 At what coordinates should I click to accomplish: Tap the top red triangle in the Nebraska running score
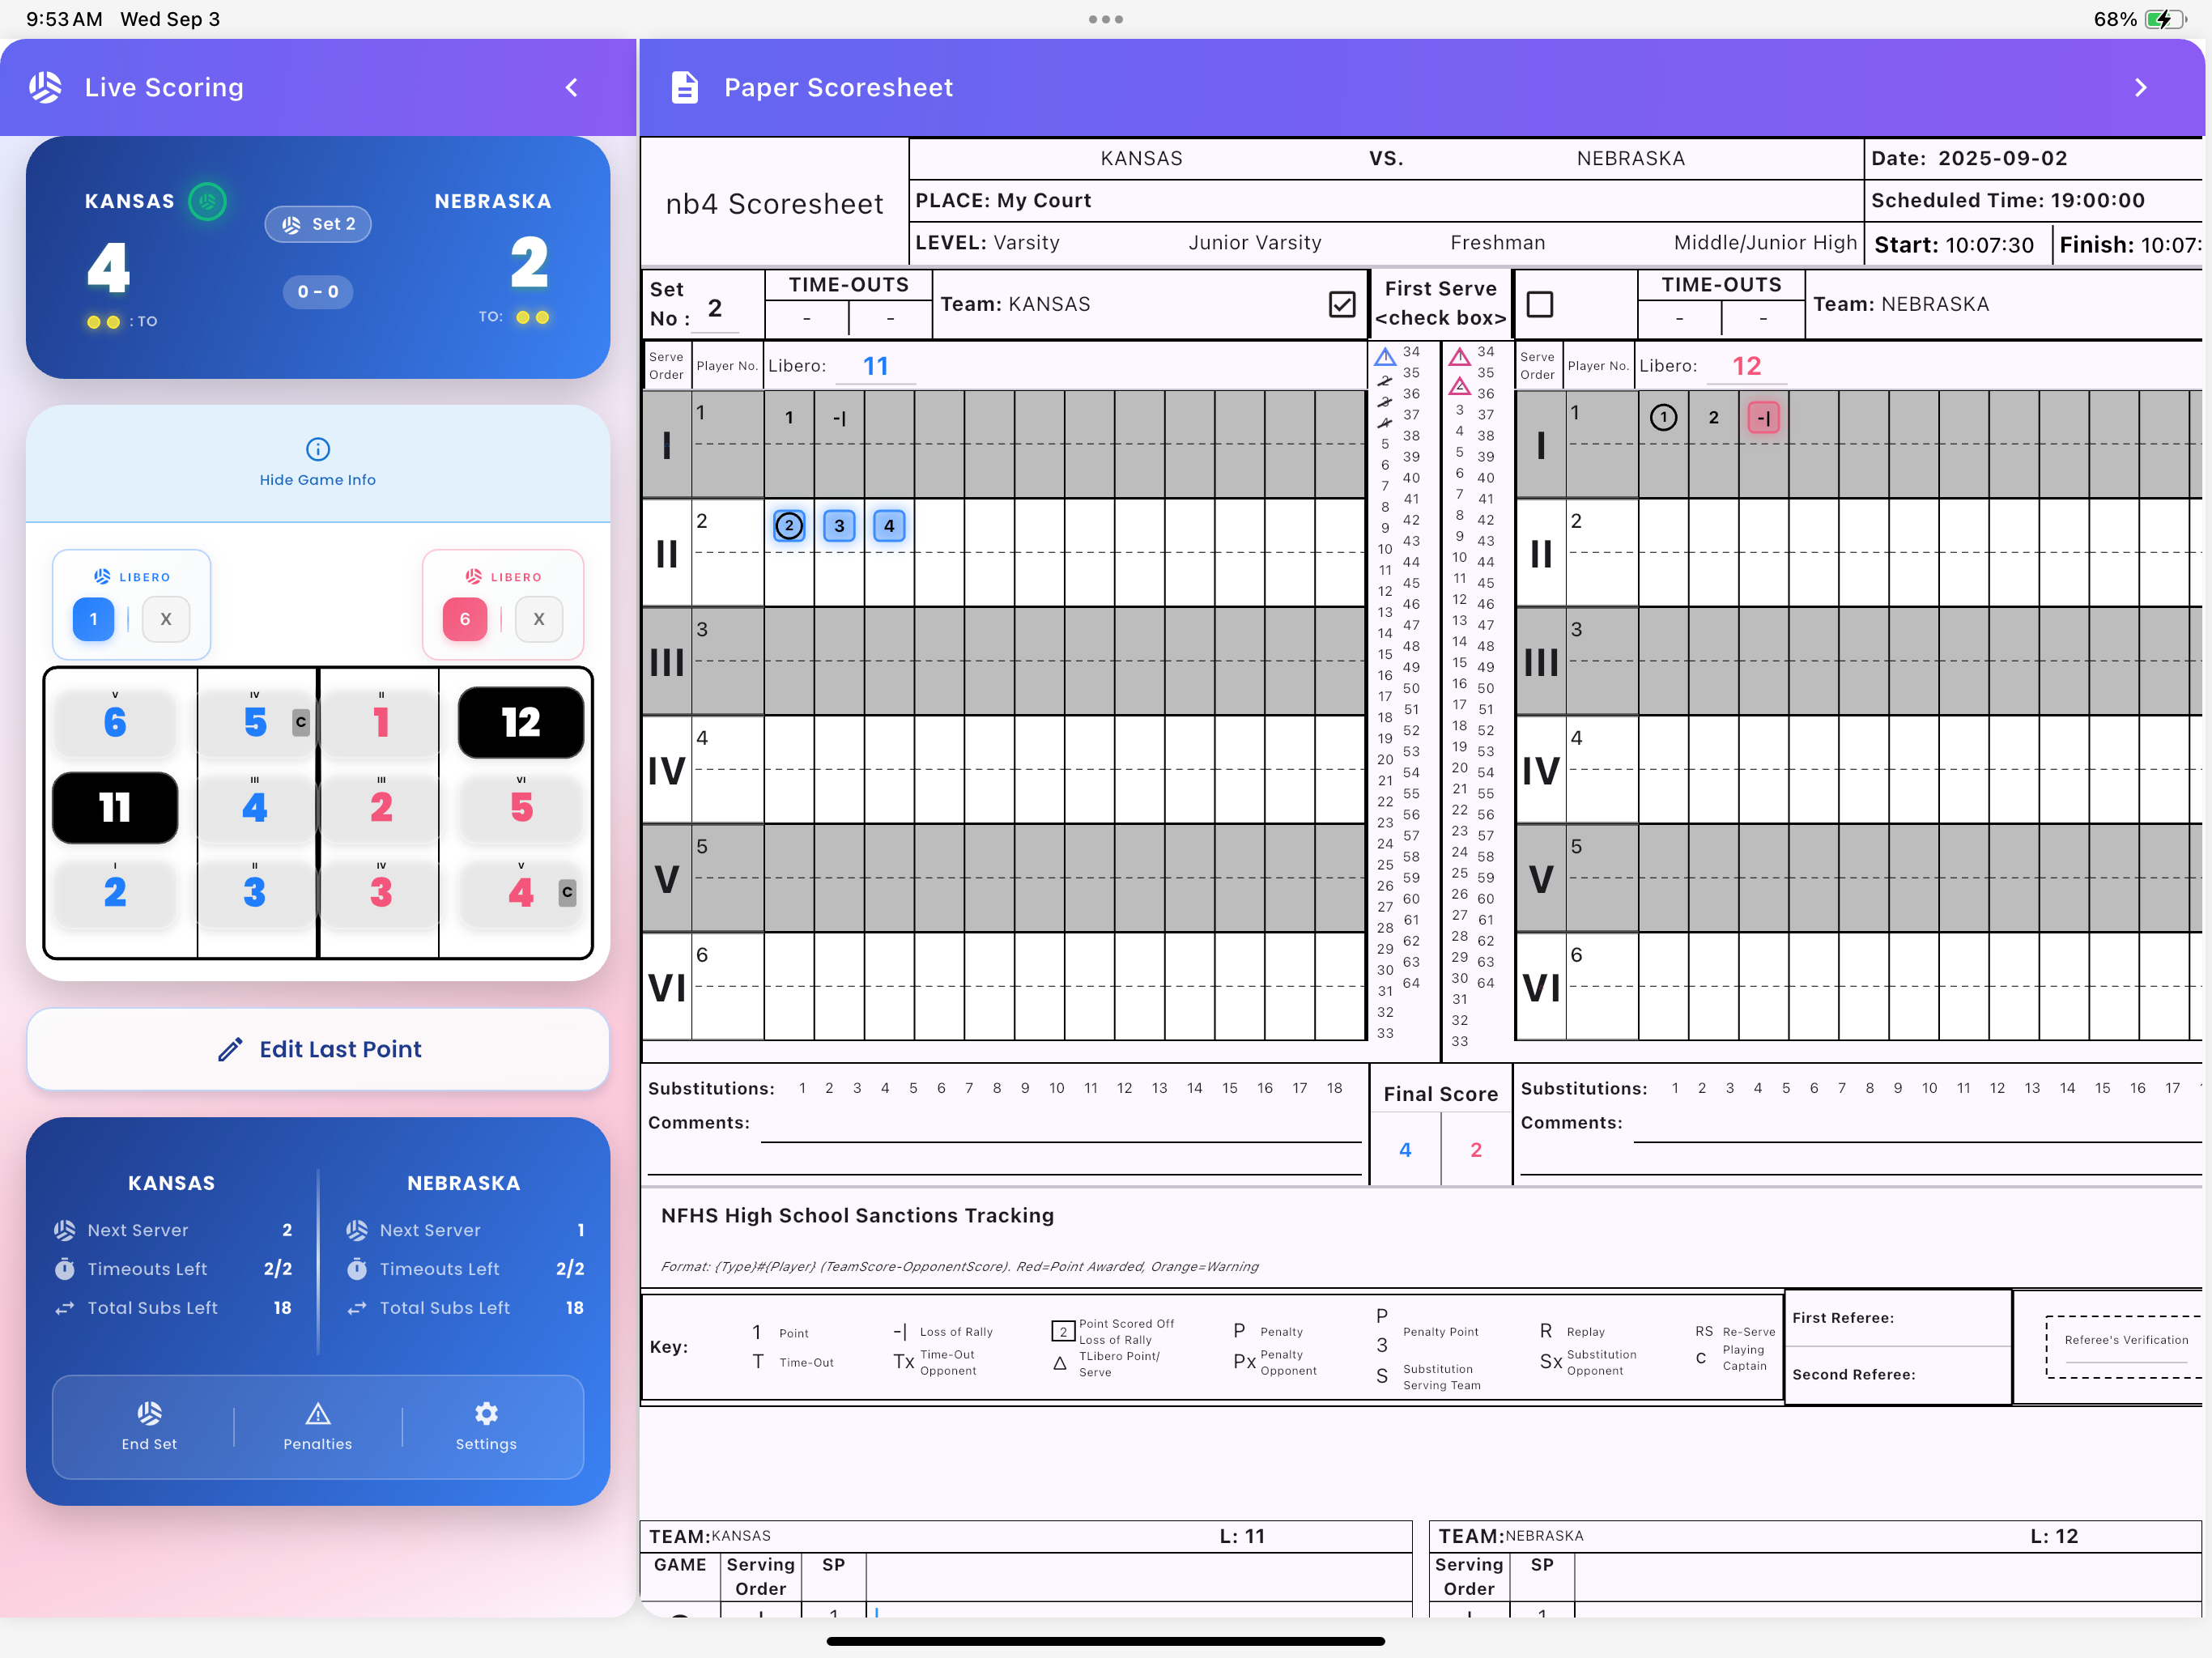(1460, 356)
